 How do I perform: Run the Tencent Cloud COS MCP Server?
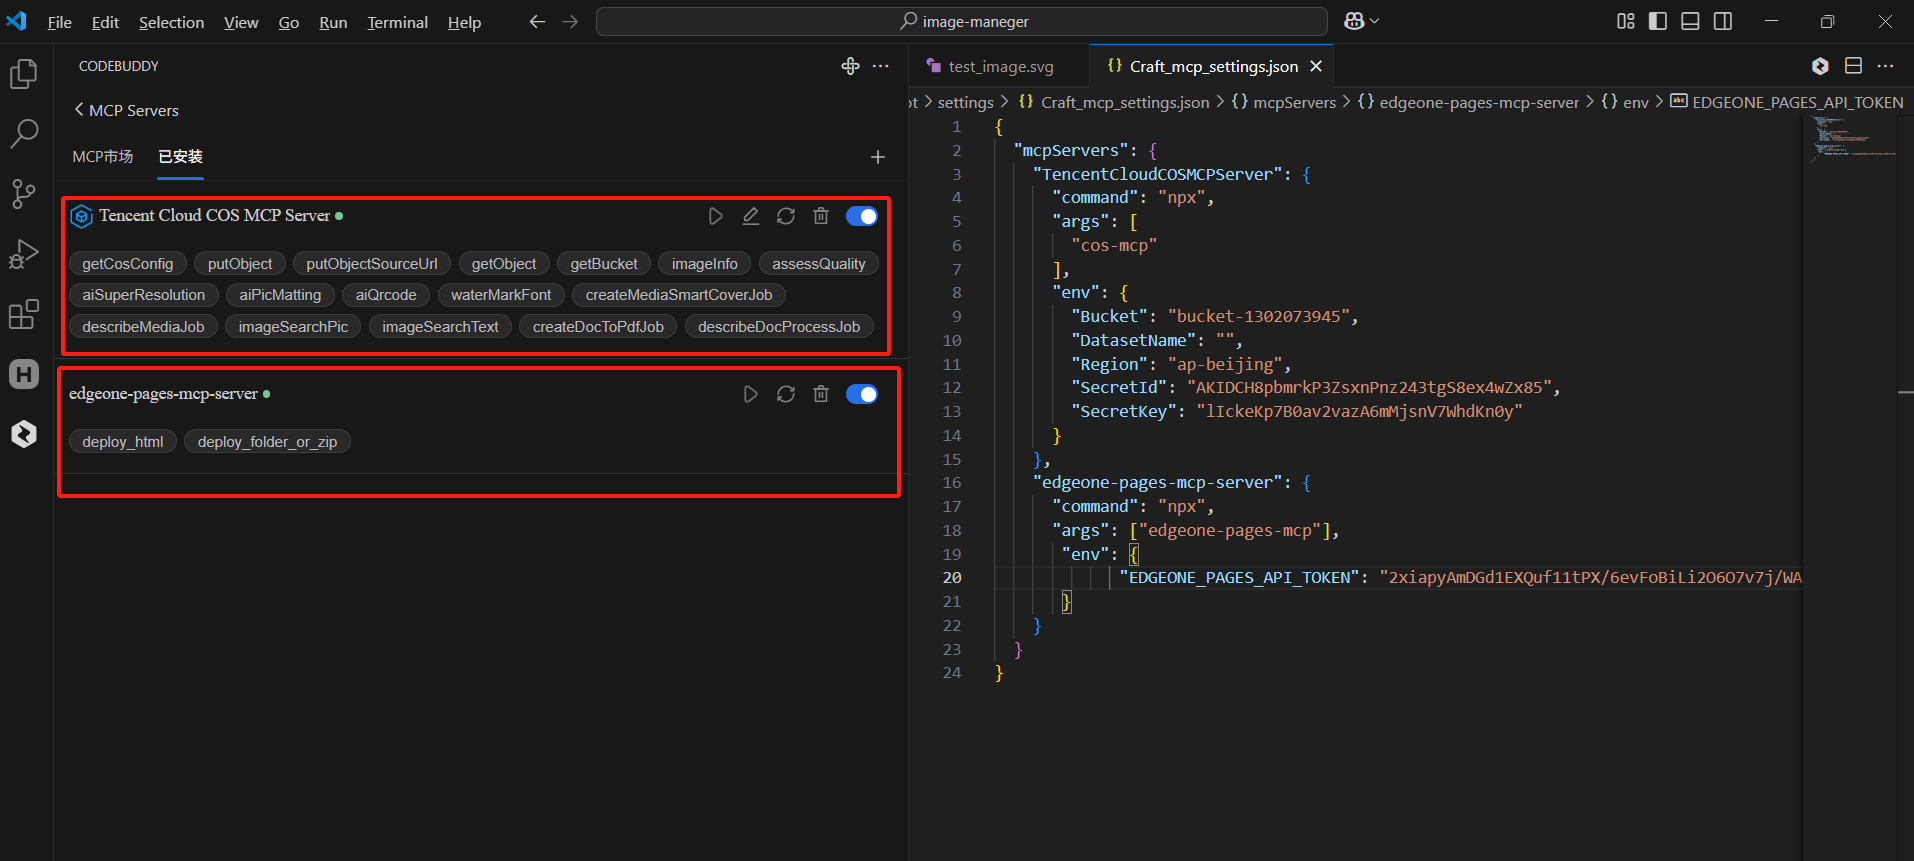tap(716, 216)
